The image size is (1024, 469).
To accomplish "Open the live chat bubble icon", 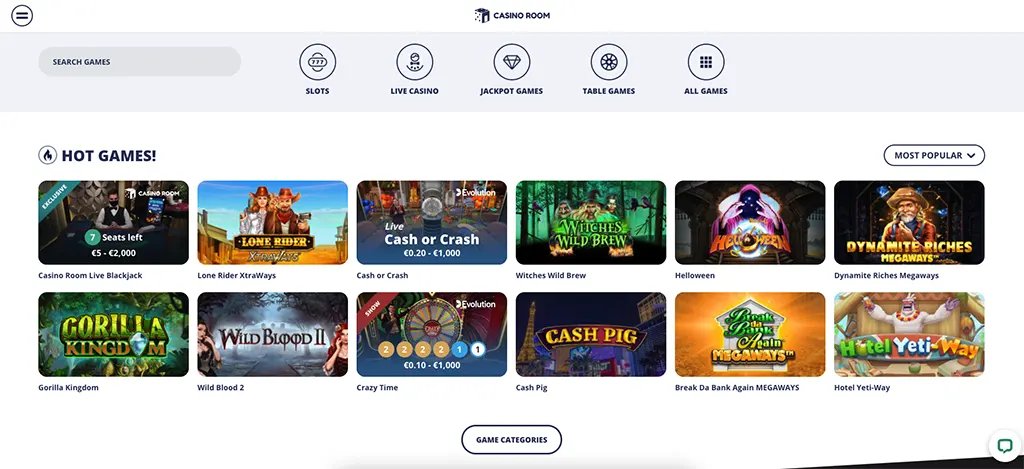I will 1002,445.
